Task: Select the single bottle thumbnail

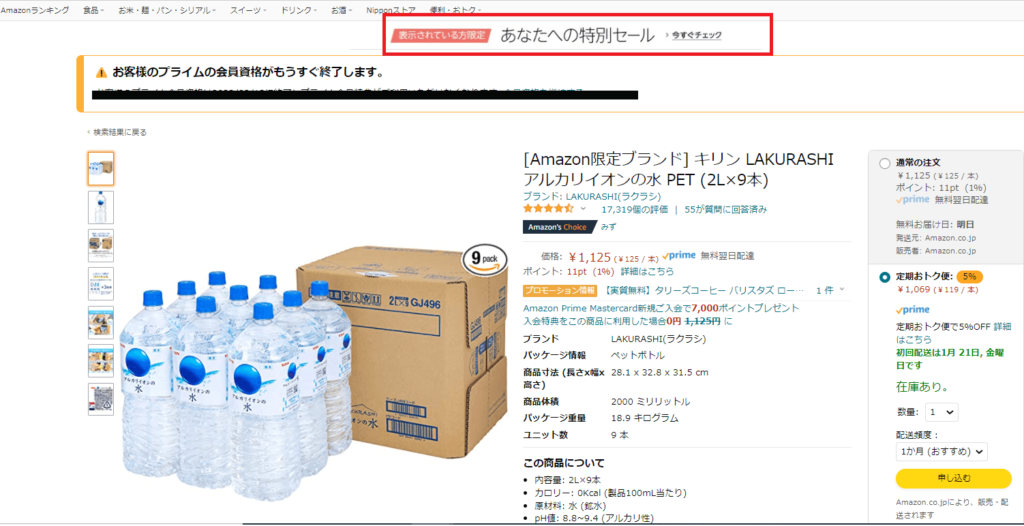Action: 101,207
